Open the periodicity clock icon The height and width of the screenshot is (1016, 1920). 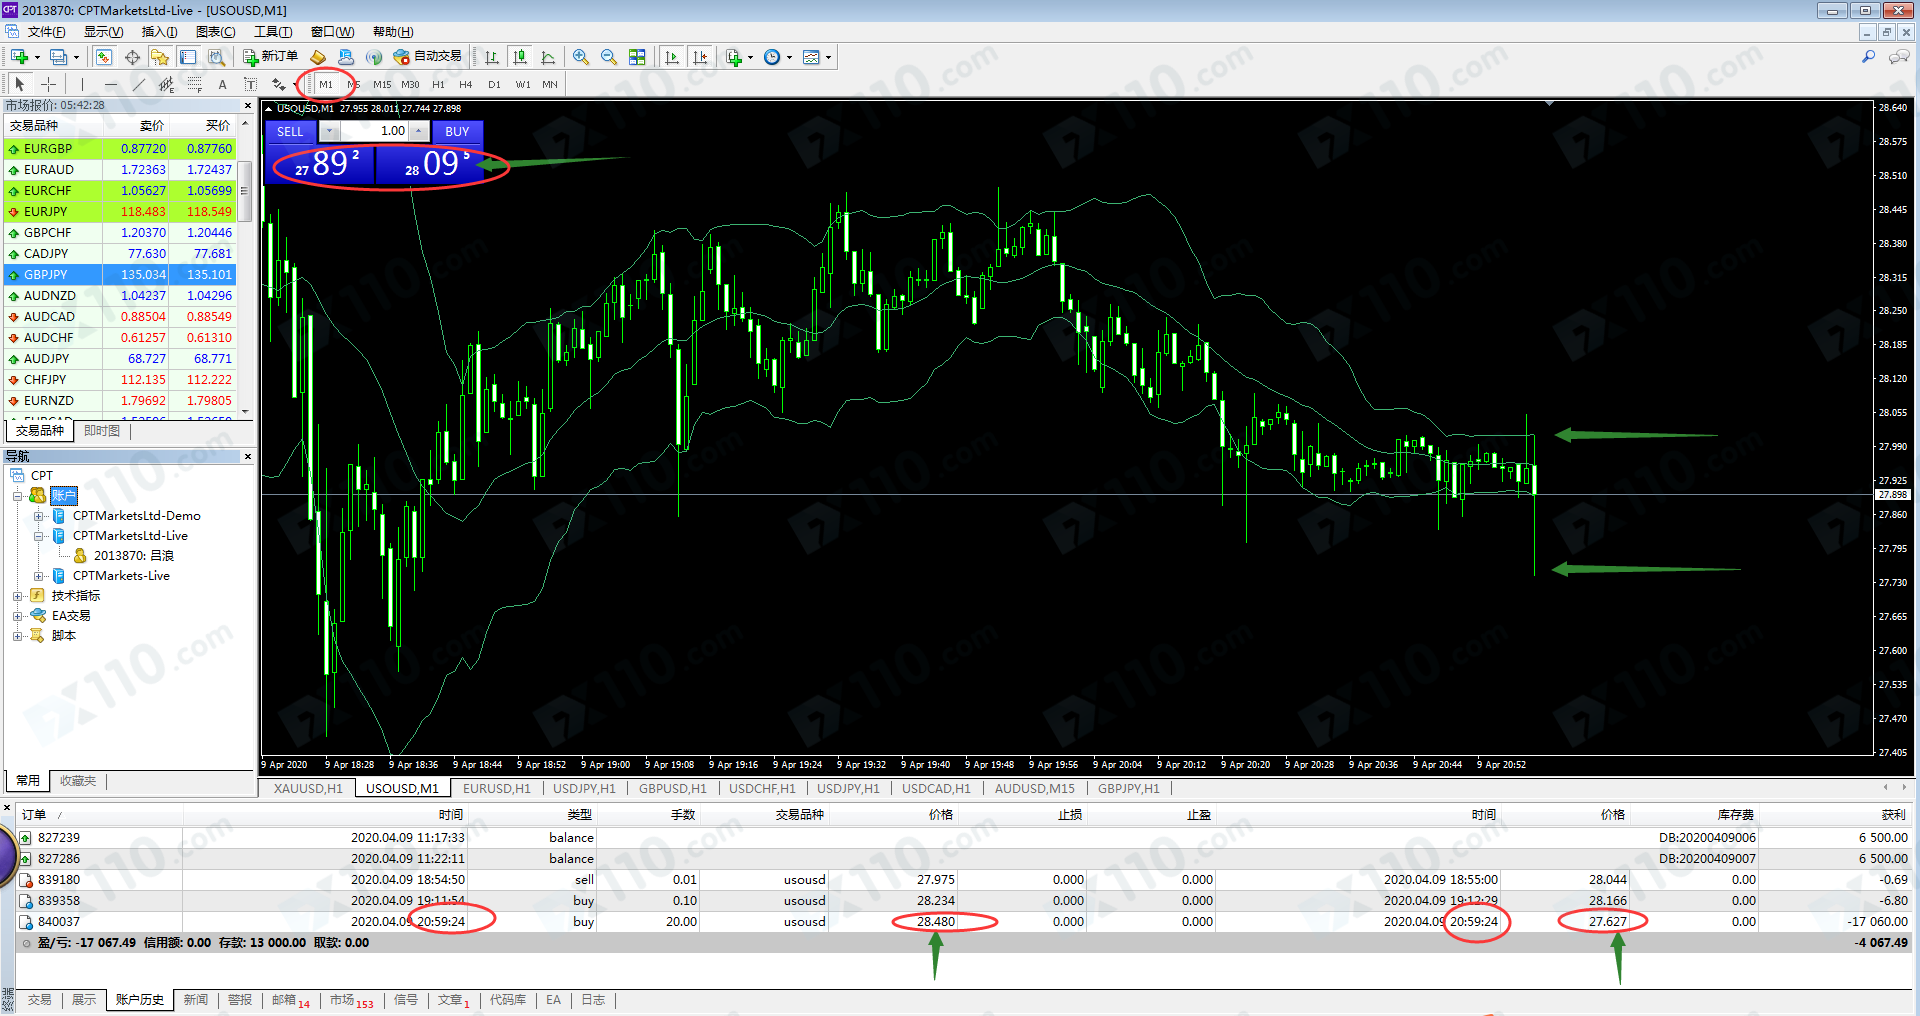[772, 57]
